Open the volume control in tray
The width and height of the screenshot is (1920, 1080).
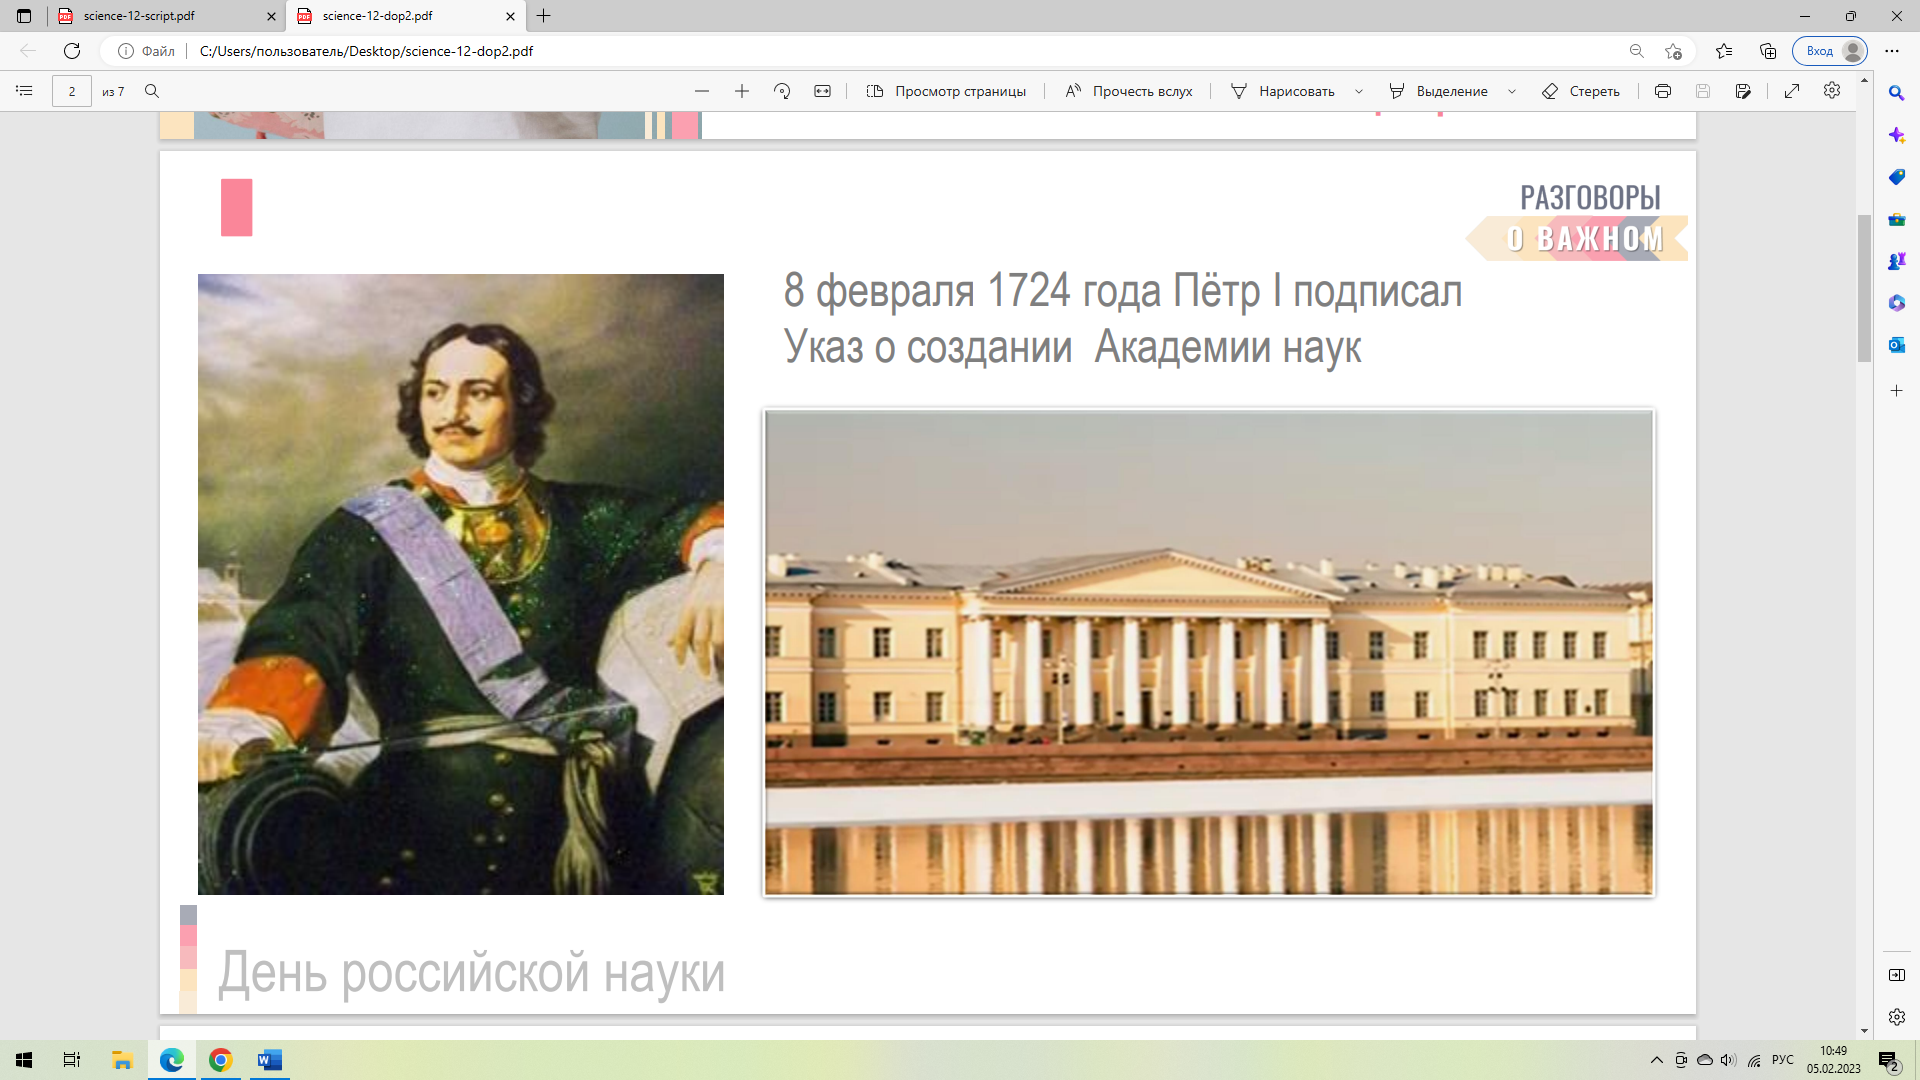(1729, 1060)
